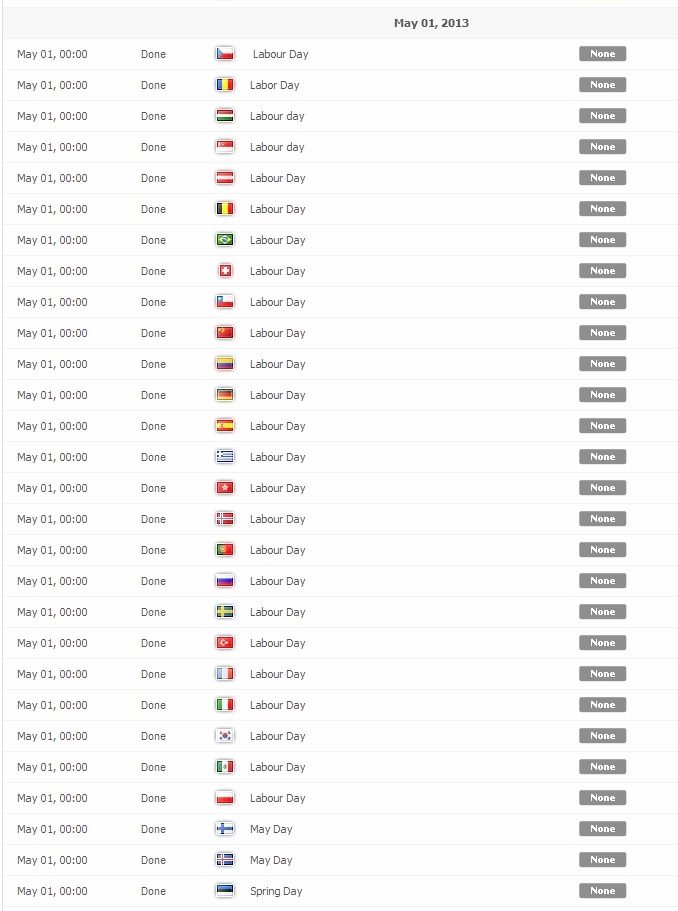678x911 pixels.
Task: Open Finland's May Day event
Action: pos(271,829)
